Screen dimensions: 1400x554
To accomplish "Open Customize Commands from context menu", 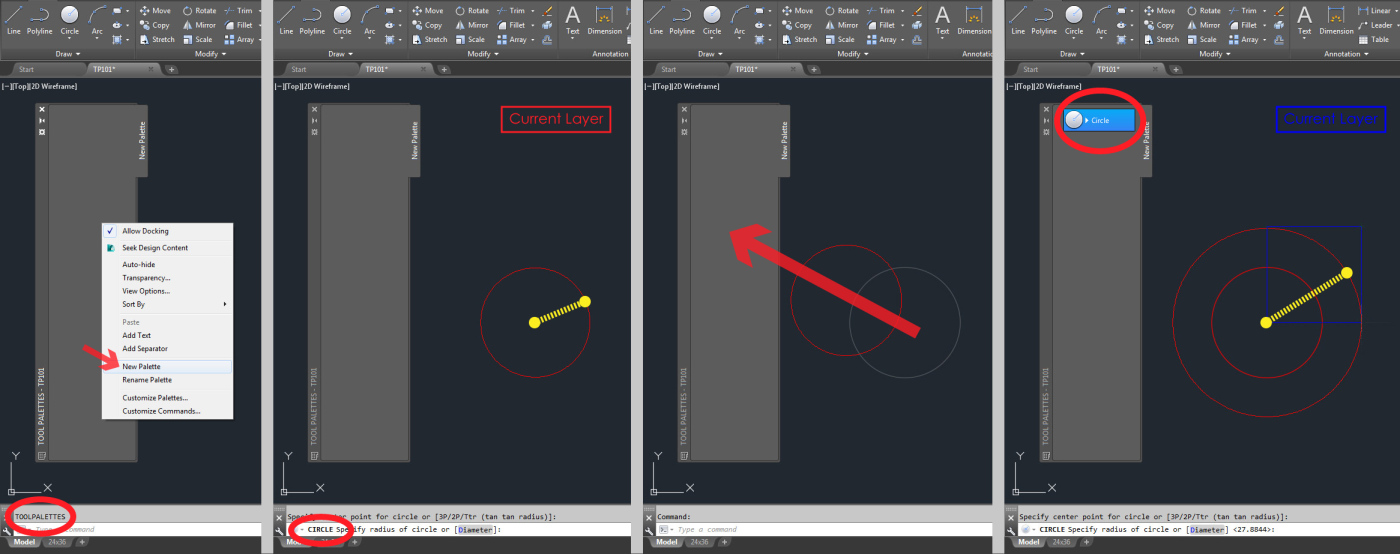I will (160, 411).
